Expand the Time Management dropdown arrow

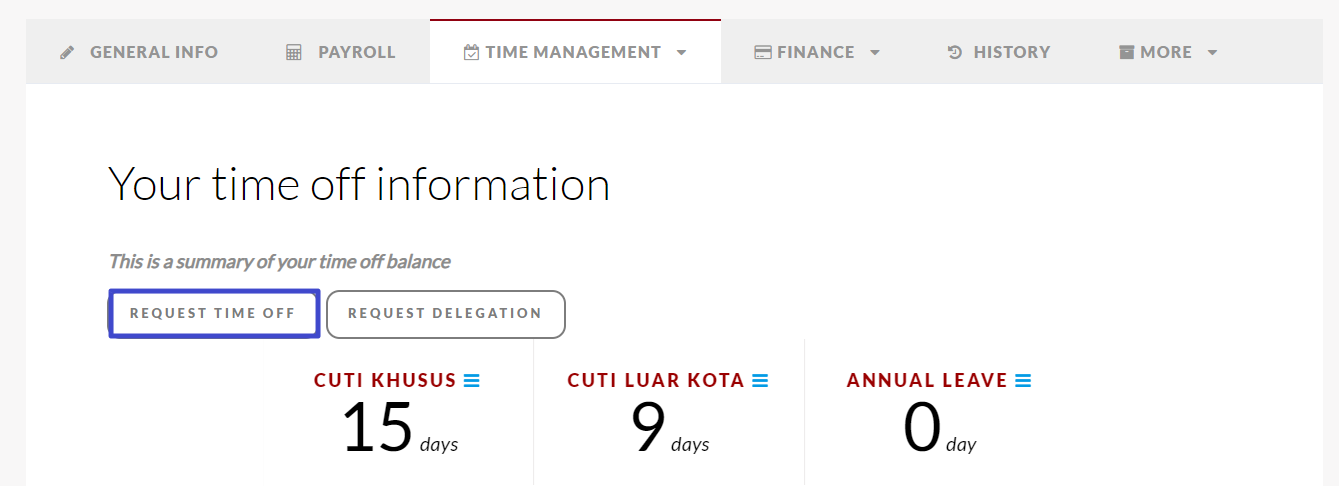click(682, 52)
